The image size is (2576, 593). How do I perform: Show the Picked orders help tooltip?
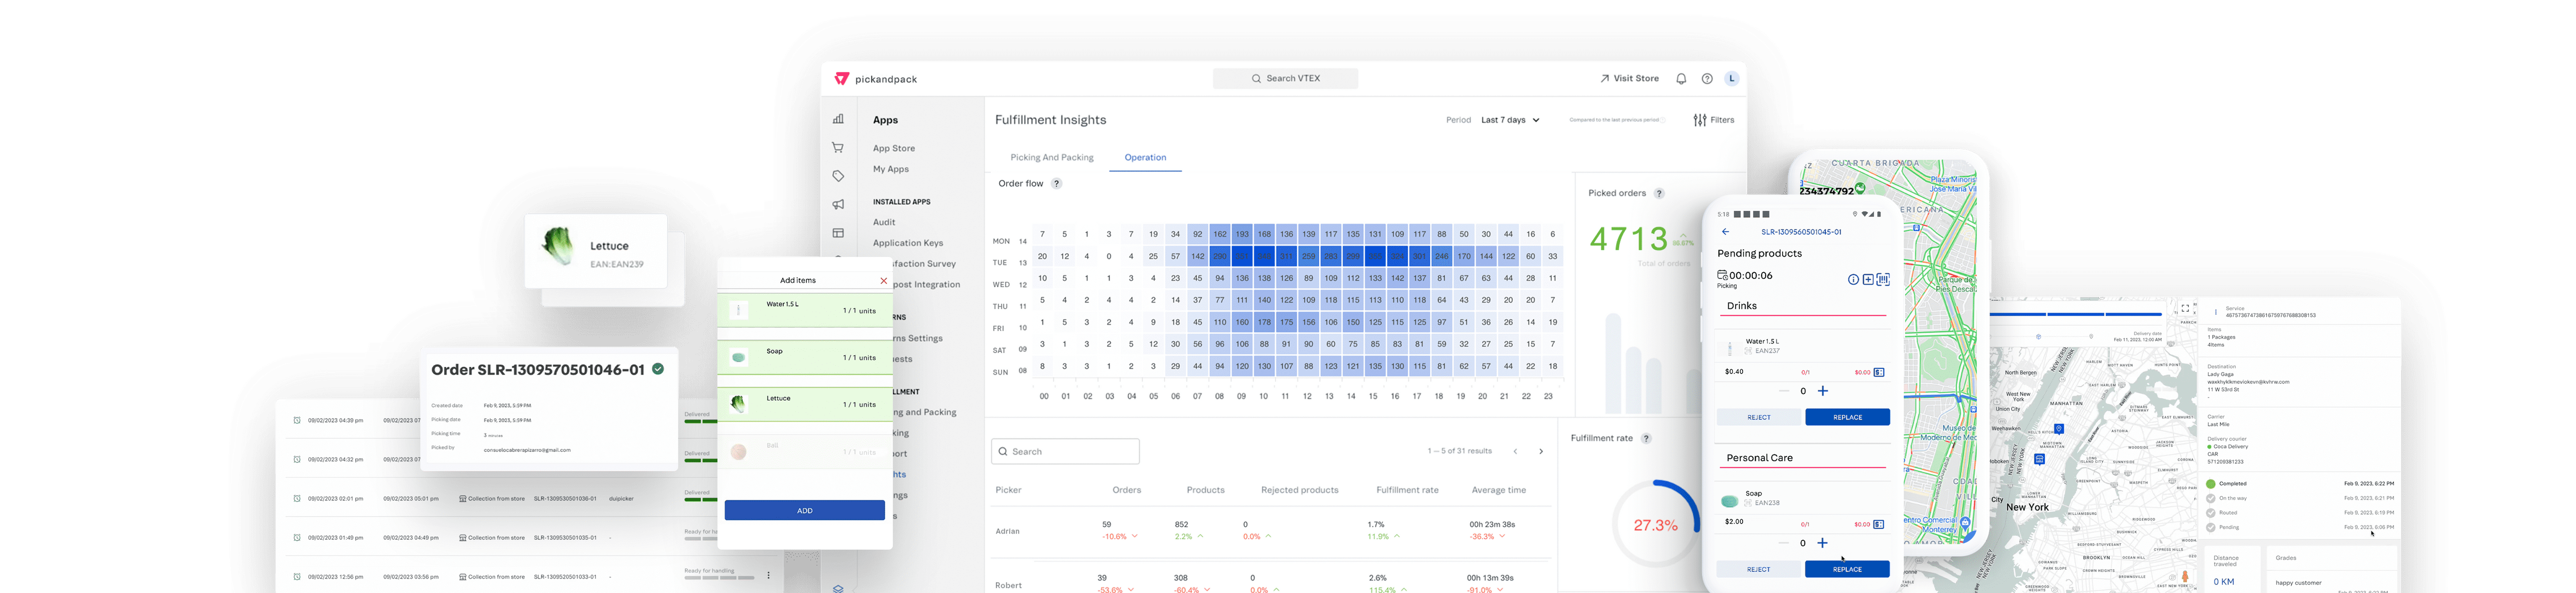pyautogui.click(x=1659, y=194)
